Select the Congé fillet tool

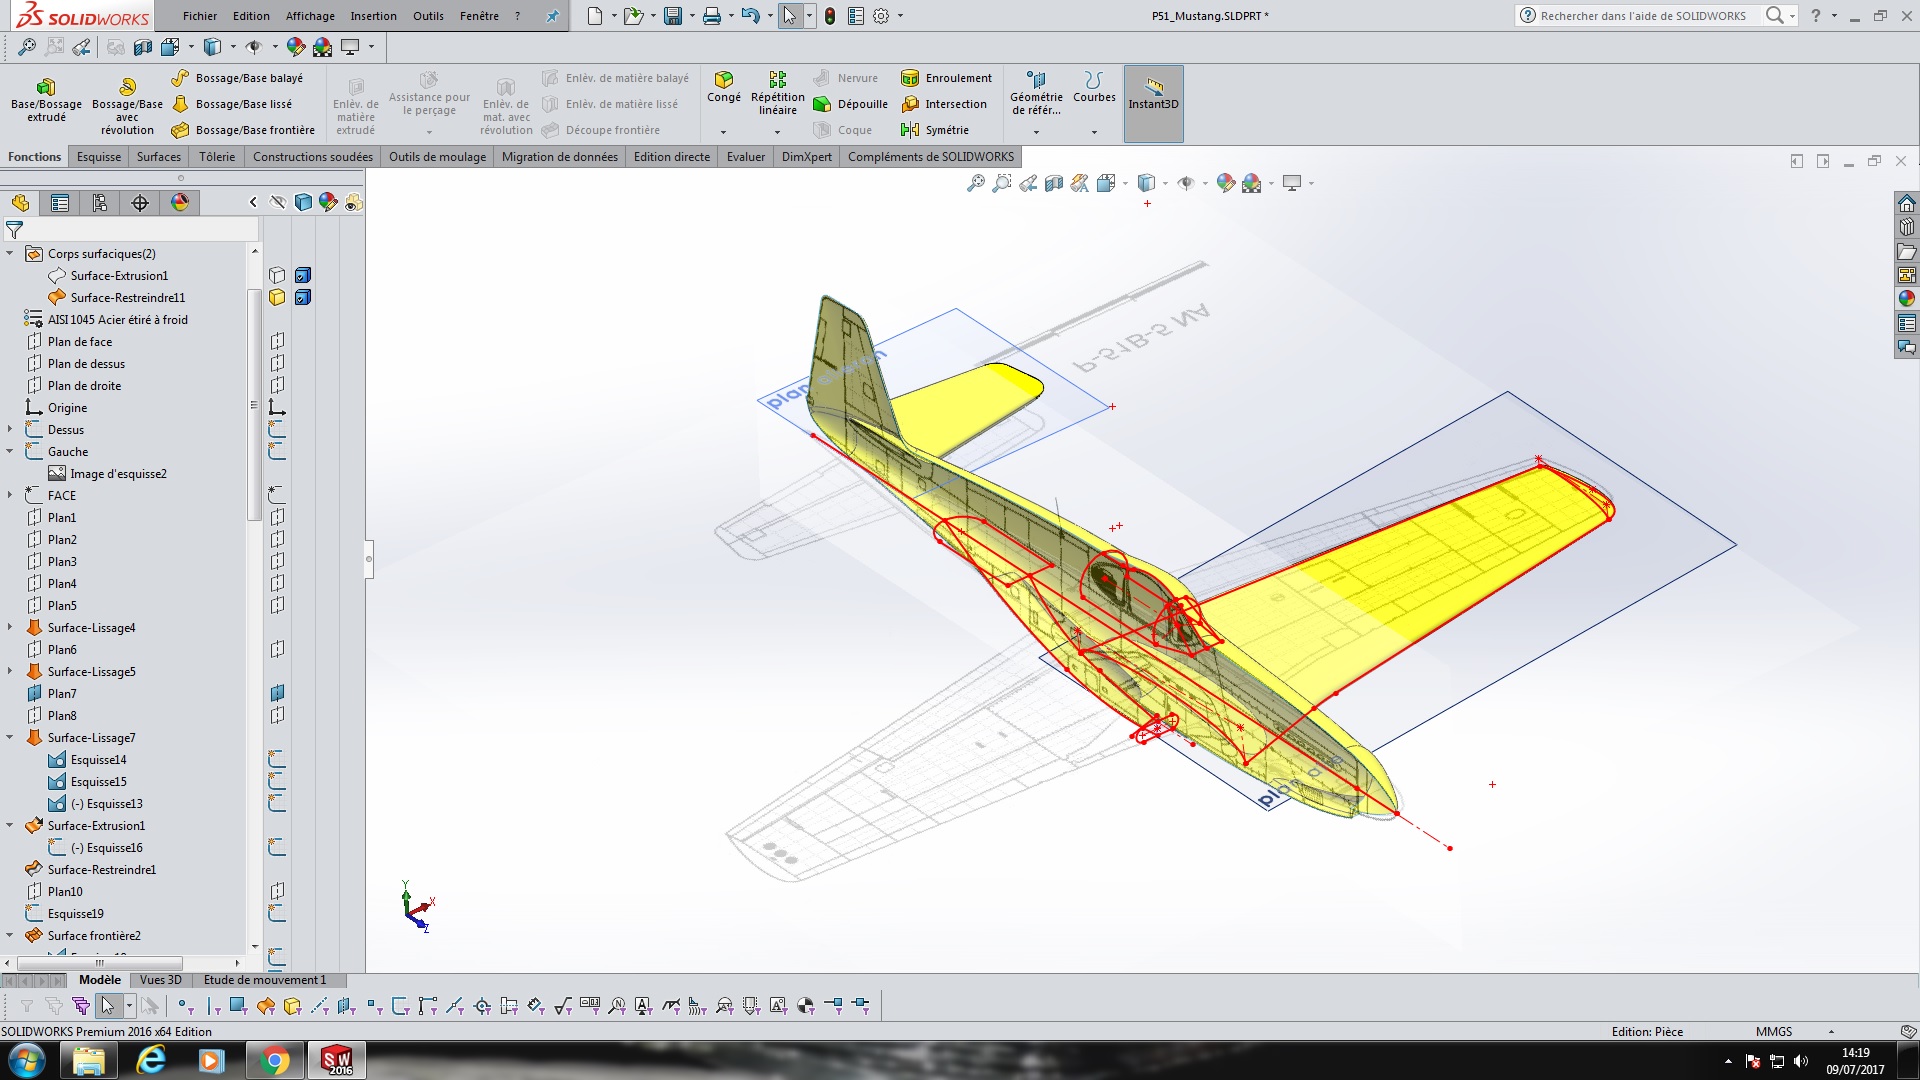click(724, 87)
